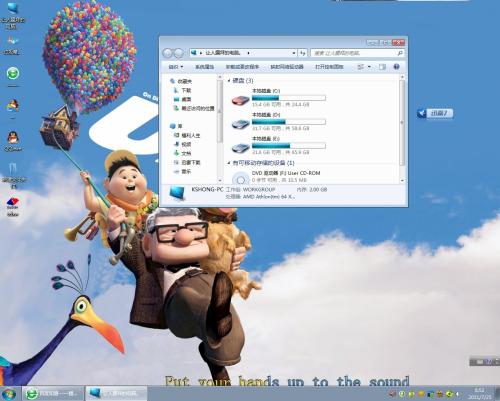This screenshot has height=401, width=500.
Task: Click the "KSHONG-PC" name in details pane
Action: click(x=207, y=189)
